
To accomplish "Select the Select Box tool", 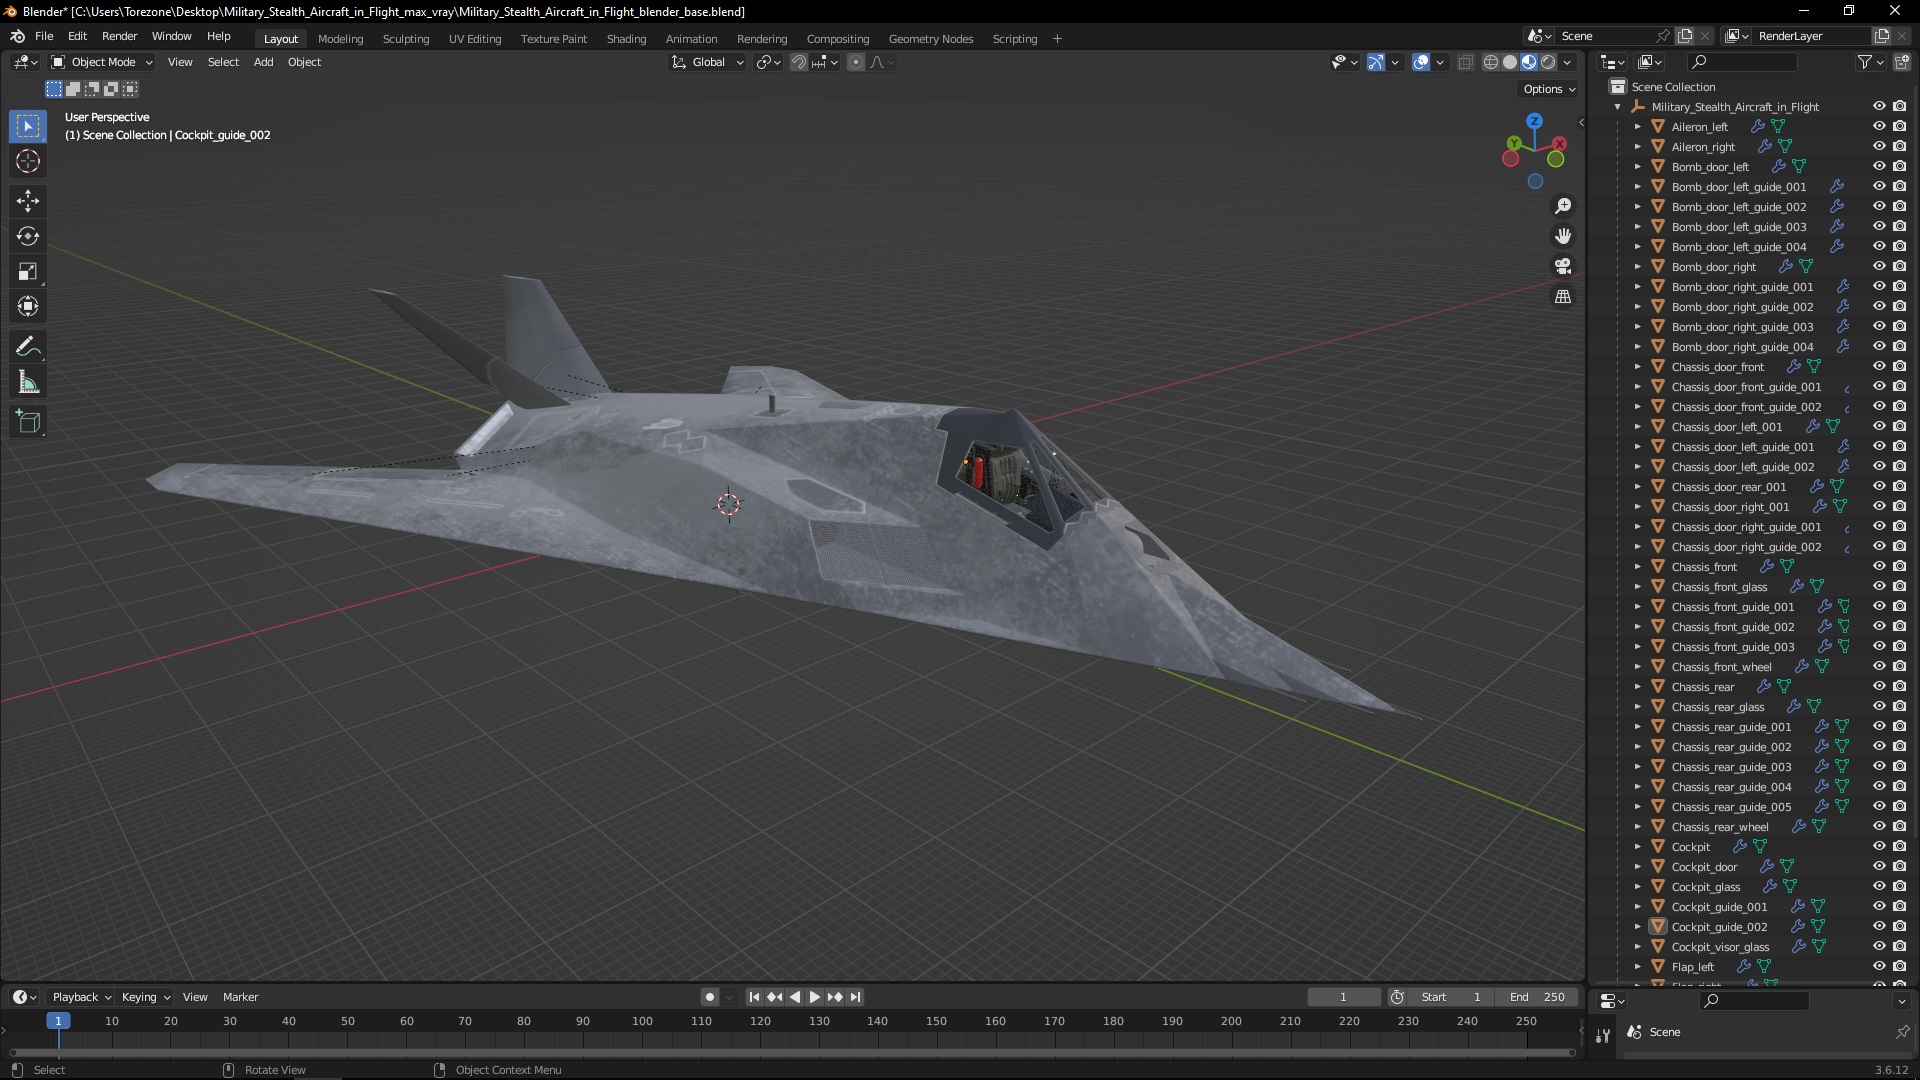I will click(28, 126).
